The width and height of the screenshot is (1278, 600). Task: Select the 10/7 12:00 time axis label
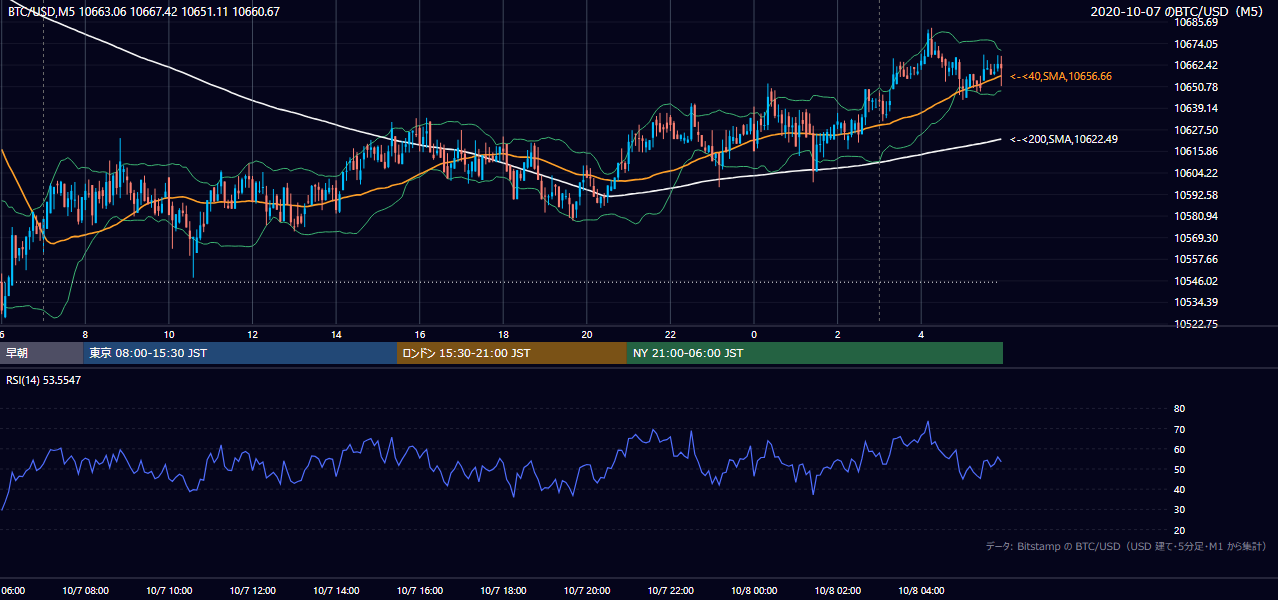253,591
